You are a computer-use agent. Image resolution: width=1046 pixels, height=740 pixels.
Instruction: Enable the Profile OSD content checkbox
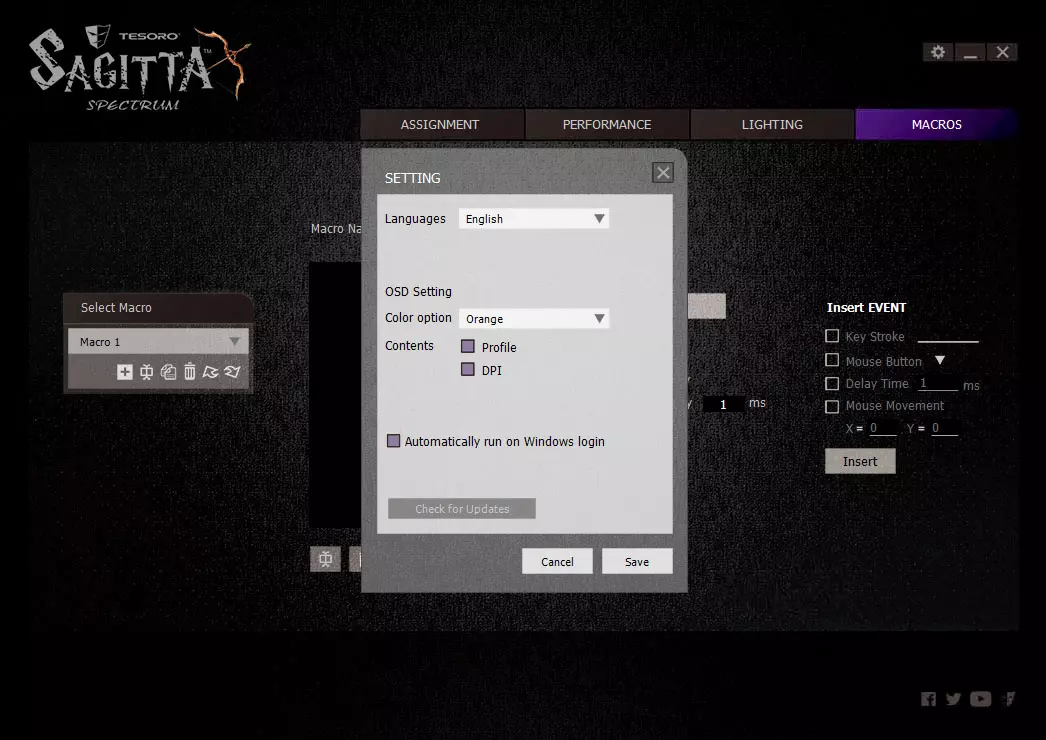(468, 346)
